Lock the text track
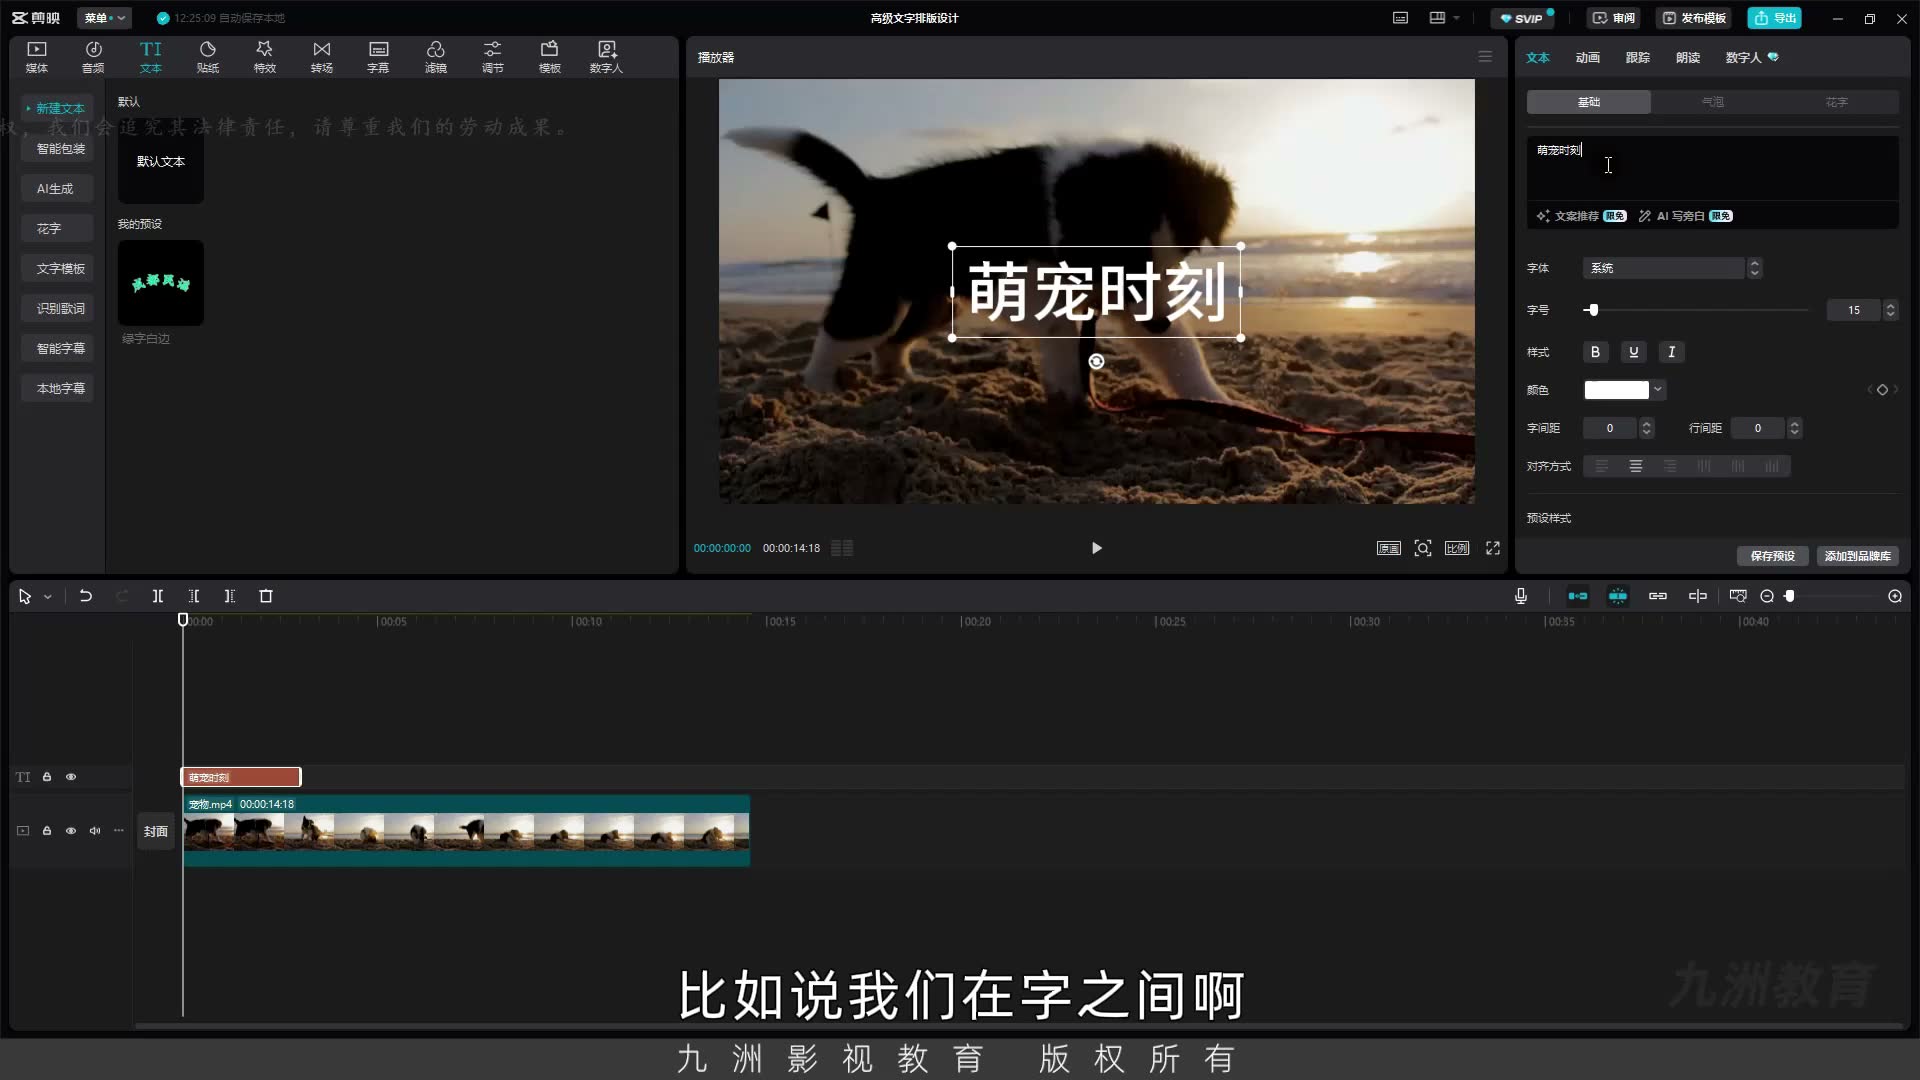This screenshot has width=1920, height=1080. point(47,777)
